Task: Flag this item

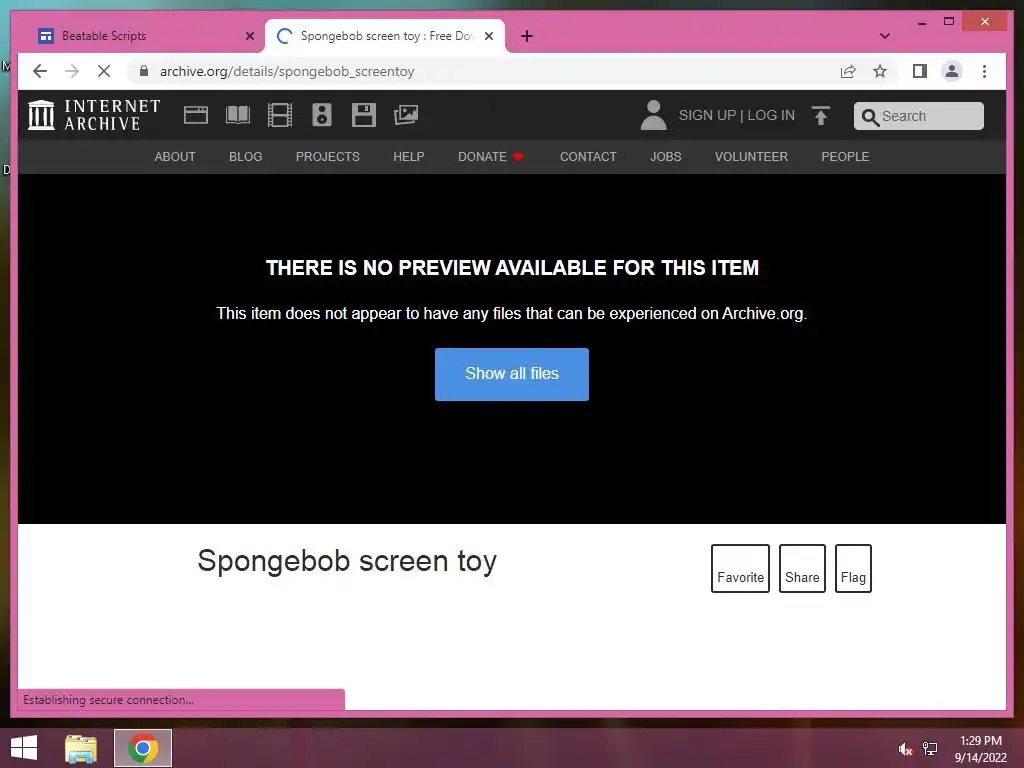Action: tap(854, 568)
